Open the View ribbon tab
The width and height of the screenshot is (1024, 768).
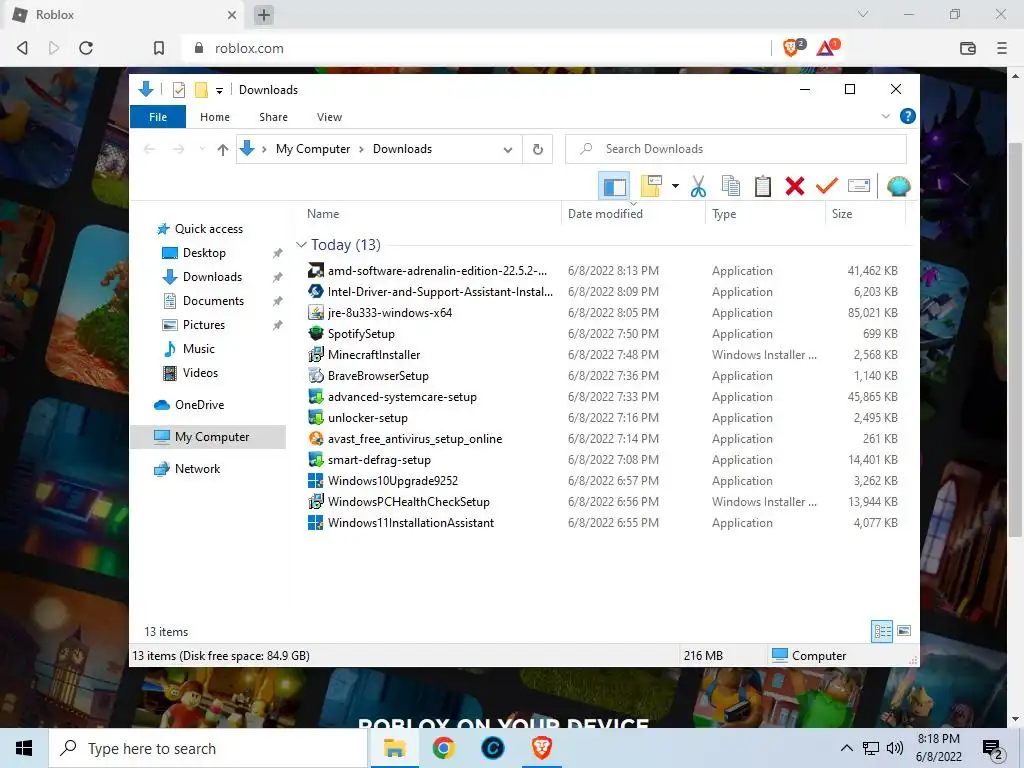[x=329, y=117]
